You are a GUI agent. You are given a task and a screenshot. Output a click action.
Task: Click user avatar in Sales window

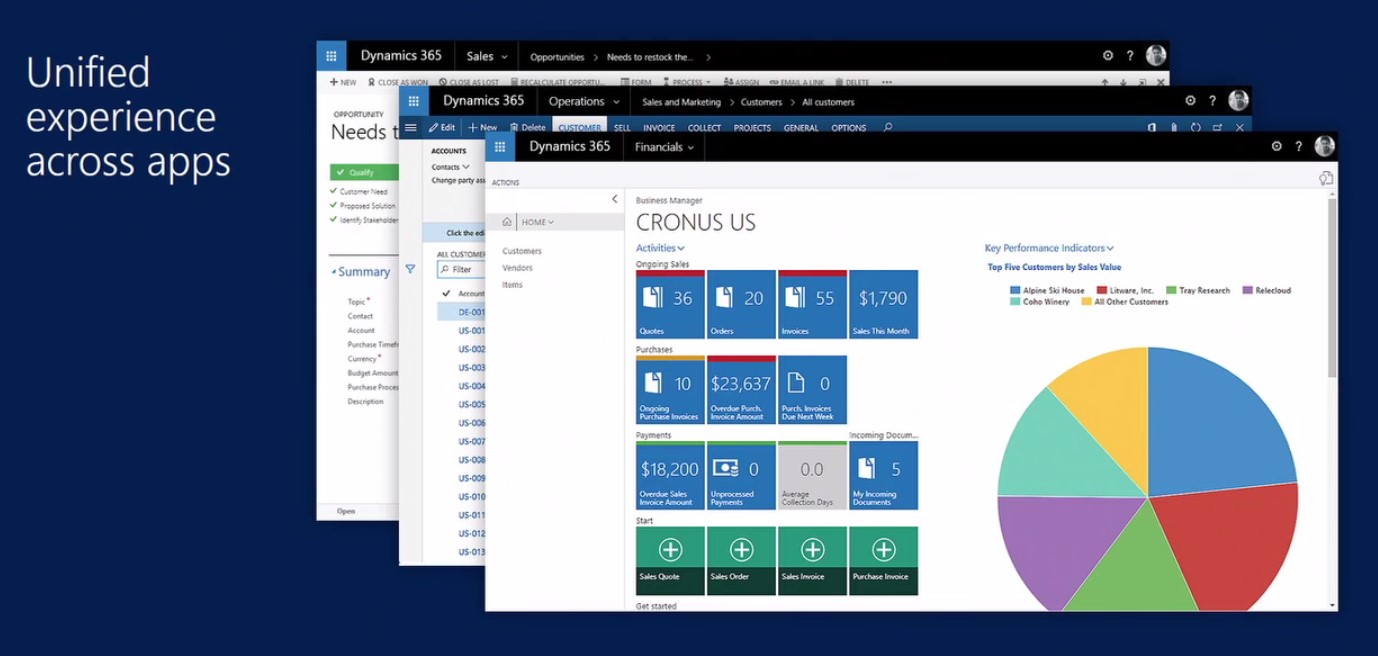point(1156,55)
